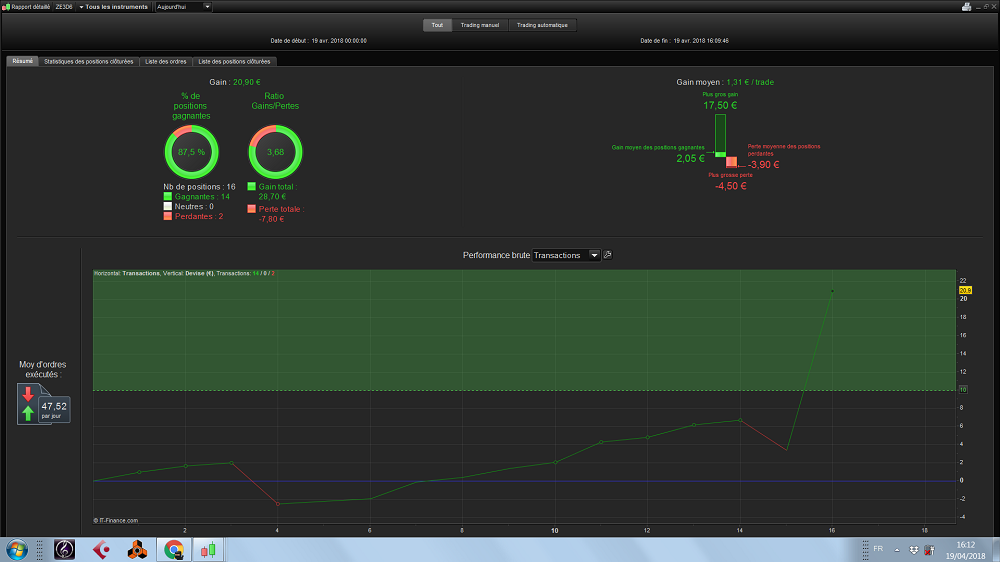Open the Liste des ordres tab
The height and width of the screenshot is (562, 1000).
click(x=166, y=61)
